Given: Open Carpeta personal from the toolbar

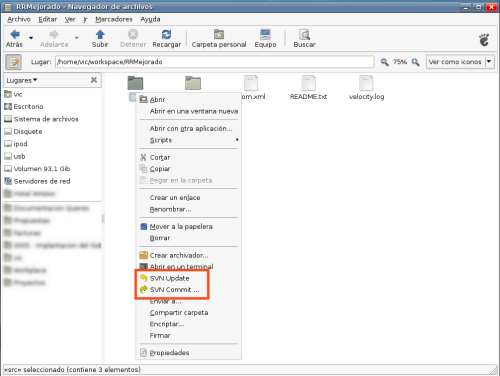Looking at the screenshot, I should click(x=219, y=39).
